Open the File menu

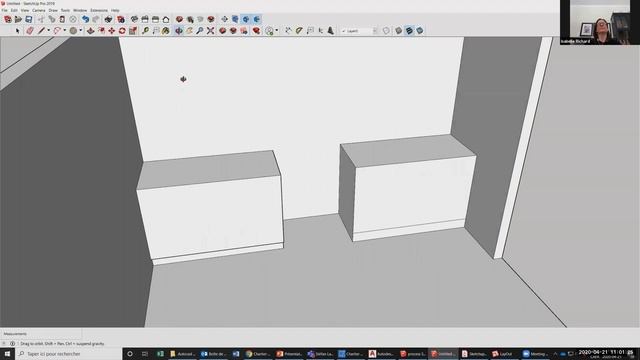(4, 10)
